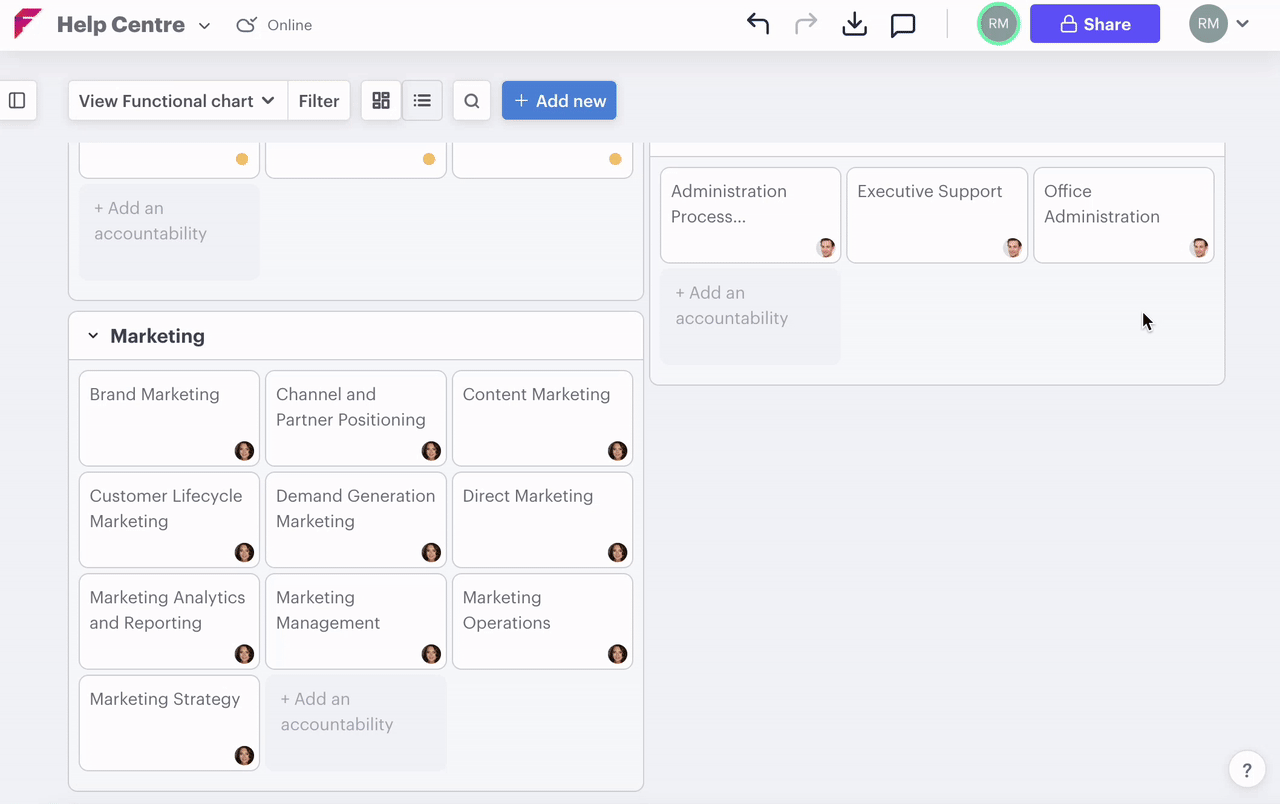Open the View Functional chart dropdown

click(x=177, y=101)
